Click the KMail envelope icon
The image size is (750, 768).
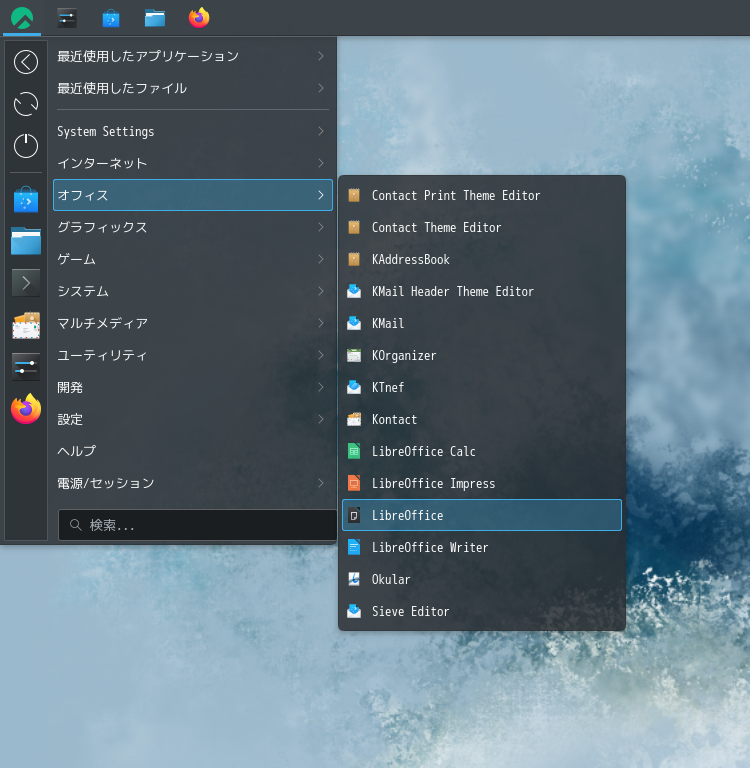(x=354, y=323)
